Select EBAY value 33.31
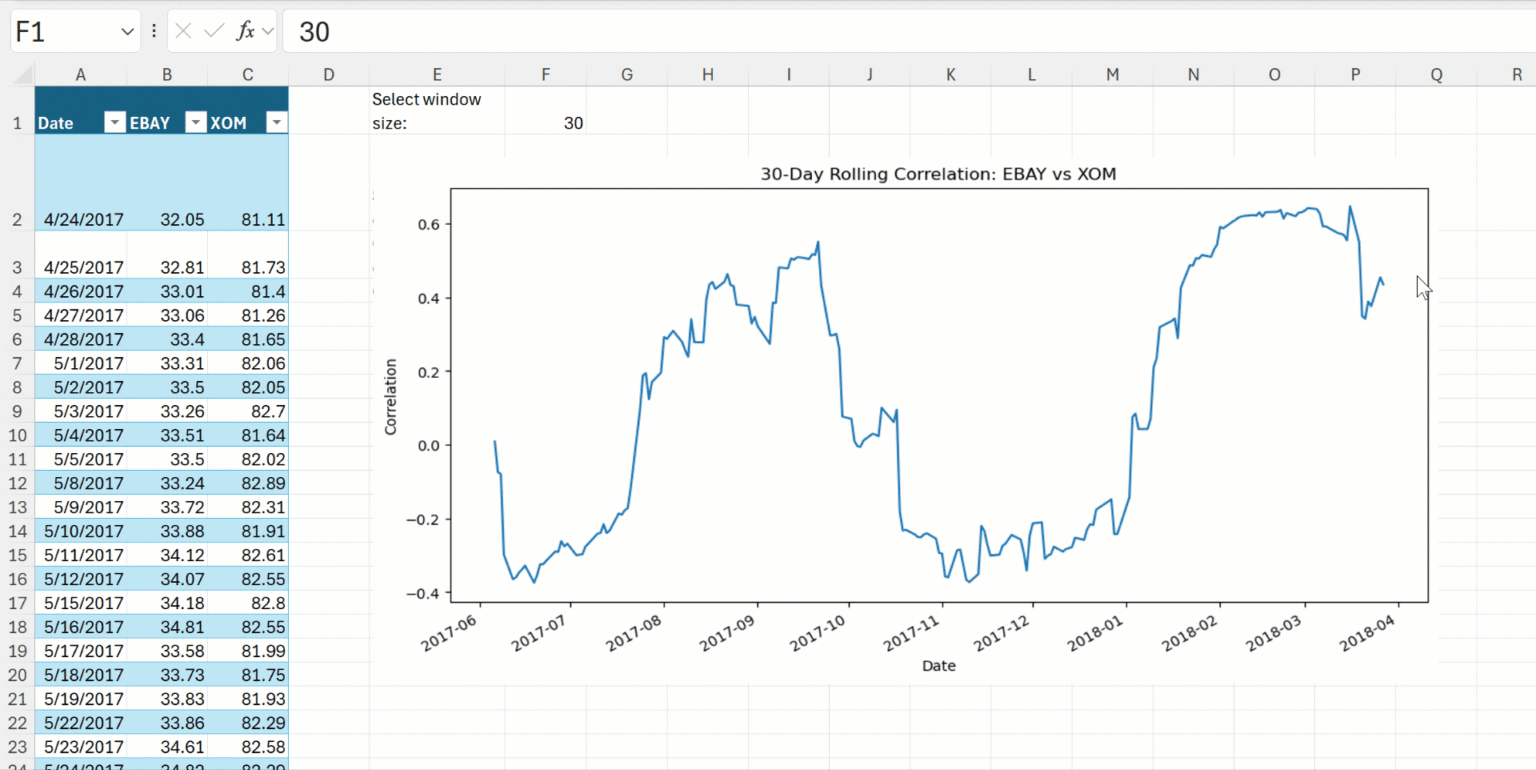 167,363
